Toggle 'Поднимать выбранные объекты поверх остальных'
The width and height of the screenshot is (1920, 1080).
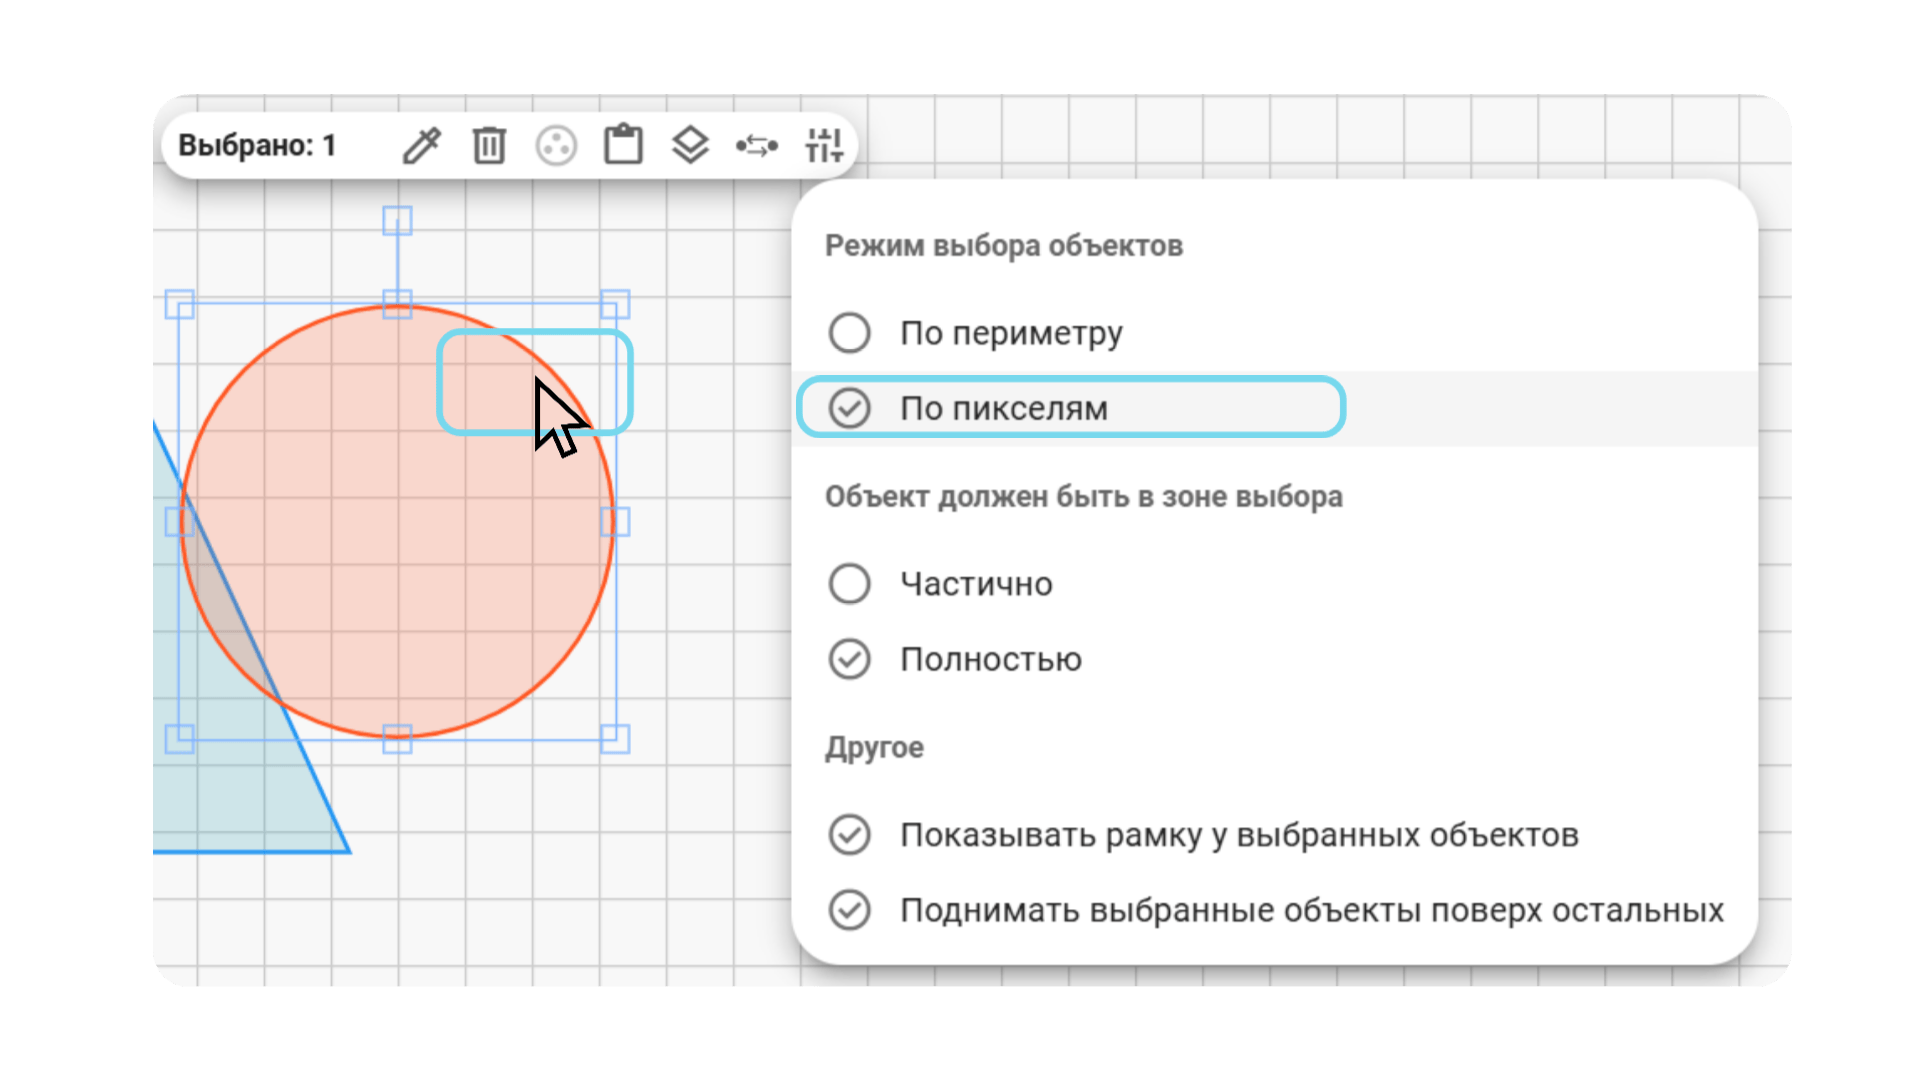(x=1275, y=910)
